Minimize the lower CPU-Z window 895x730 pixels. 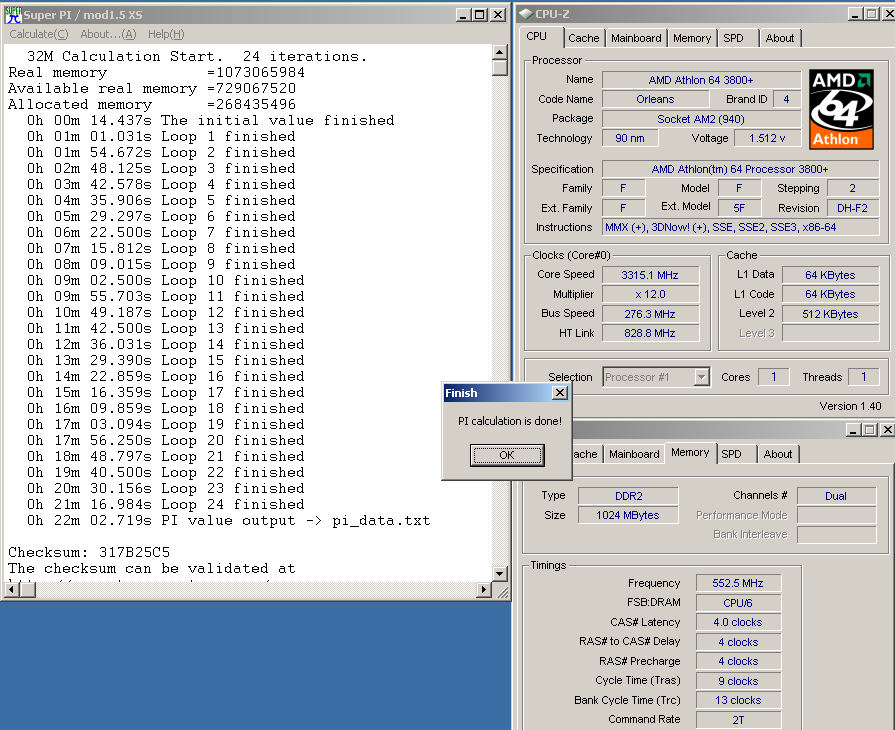pos(853,430)
